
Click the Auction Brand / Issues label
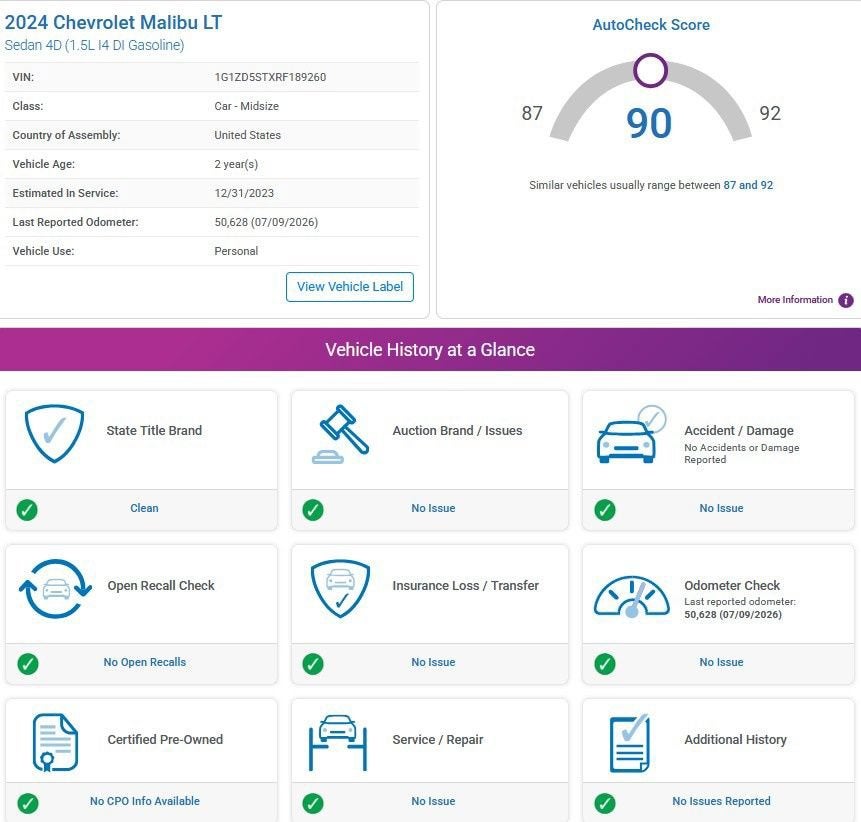point(457,430)
